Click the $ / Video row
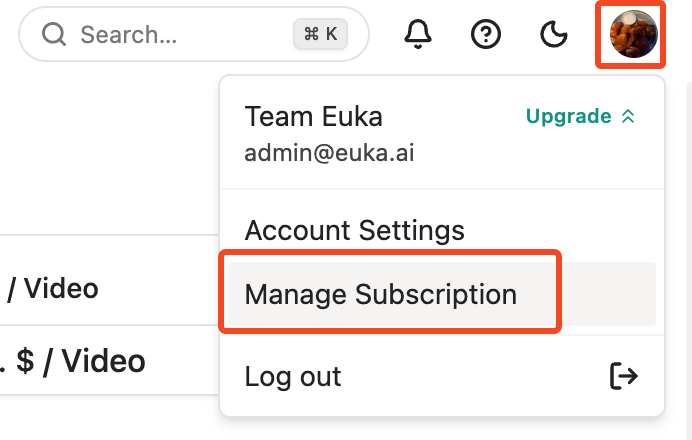Viewport: 692px width, 440px height. [x=109, y=361]
